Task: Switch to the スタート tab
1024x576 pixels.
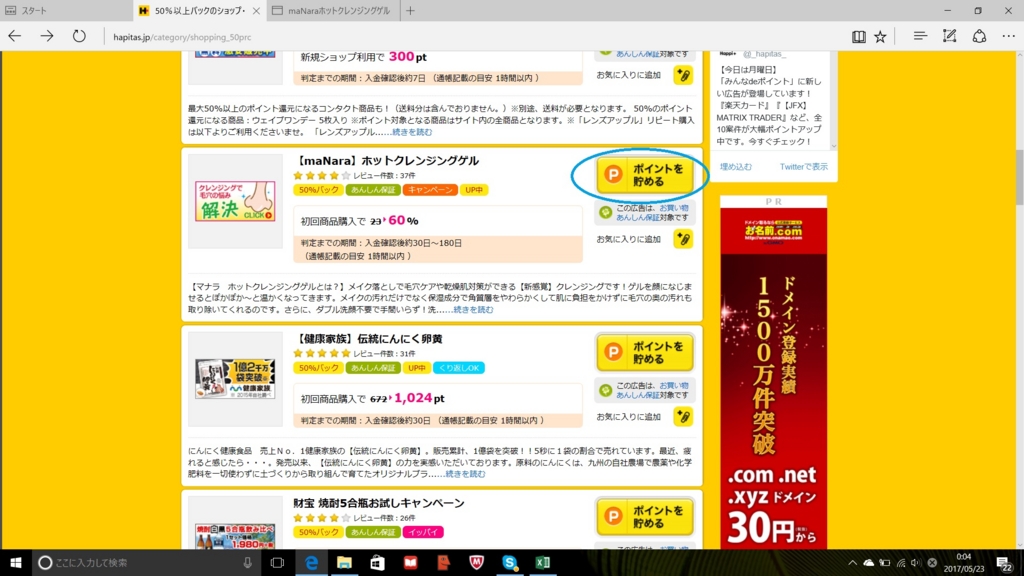Action: click(65, 10)
